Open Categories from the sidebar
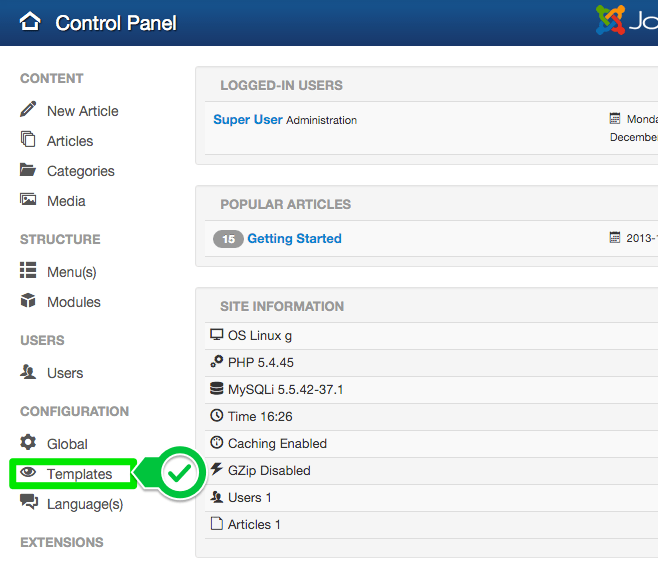The width and height of the screenshot is (658, 563). coord(80,171)
